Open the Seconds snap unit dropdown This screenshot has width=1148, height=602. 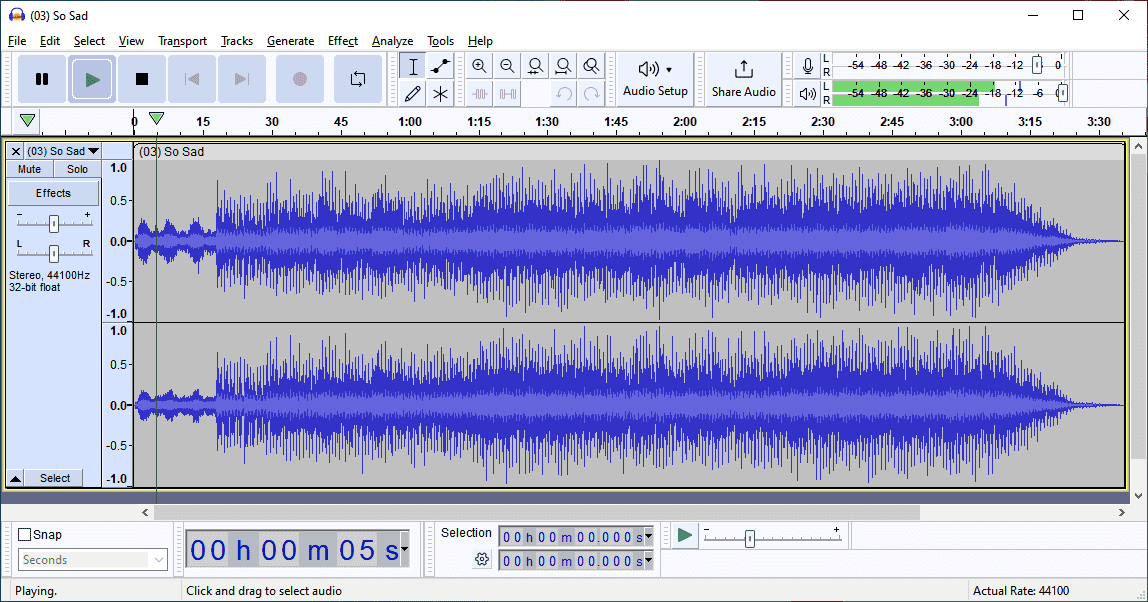point(93,560)
